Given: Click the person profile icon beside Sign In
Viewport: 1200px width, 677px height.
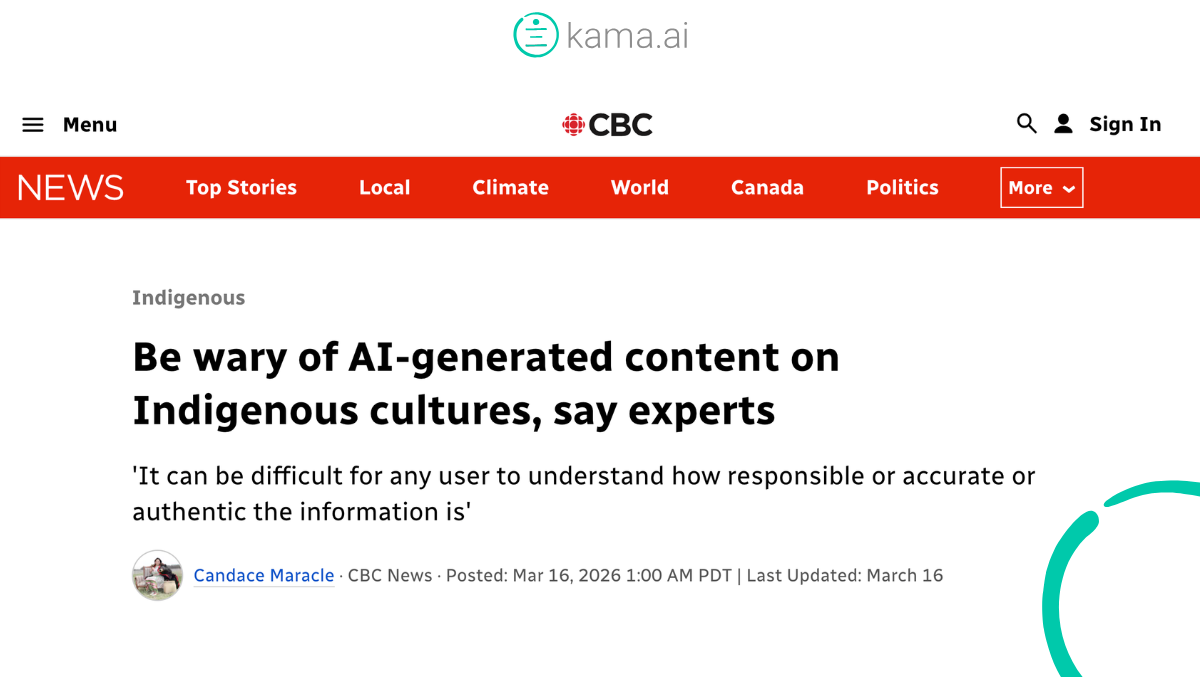Looking at the screenshot, I should [1062, 123].
